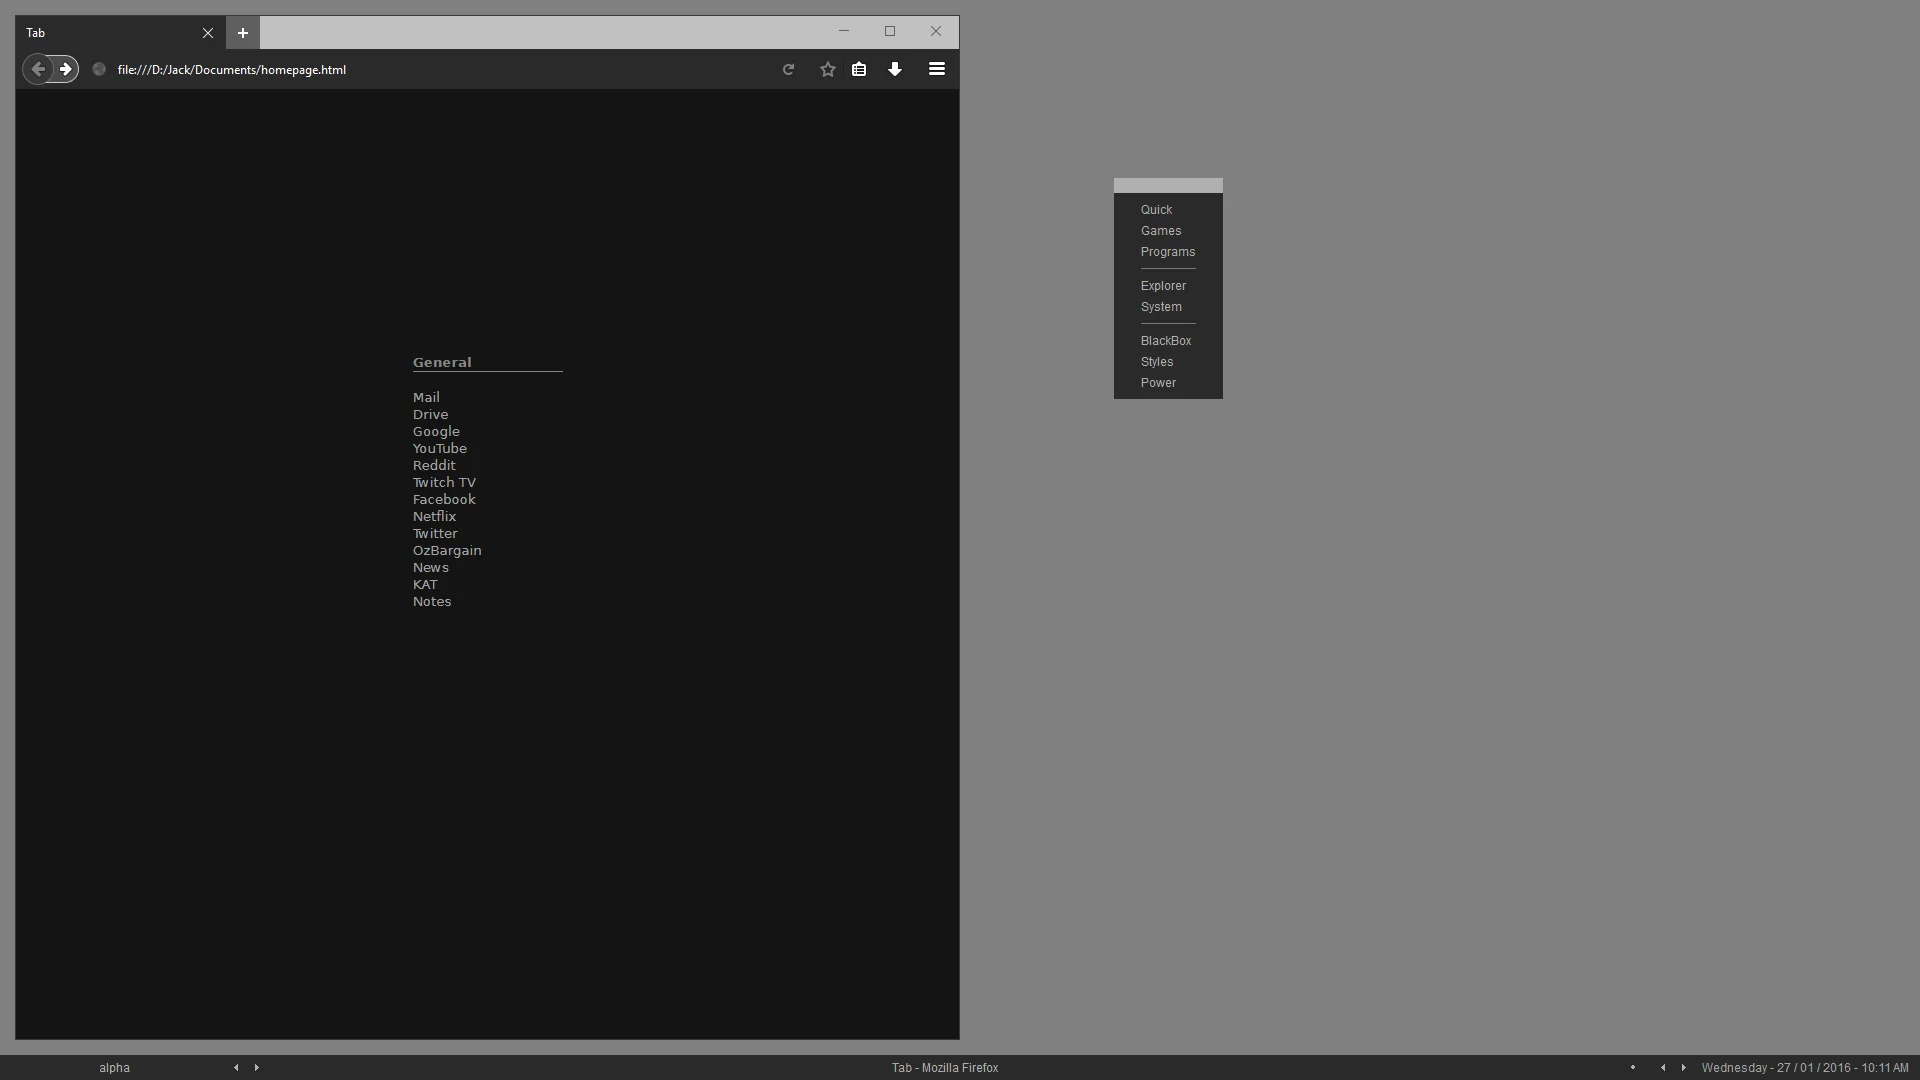Open a new tab with the plus button
Image resolution: width=1920 pixels, height=1080 pixels.
click(x=243, y=33)
